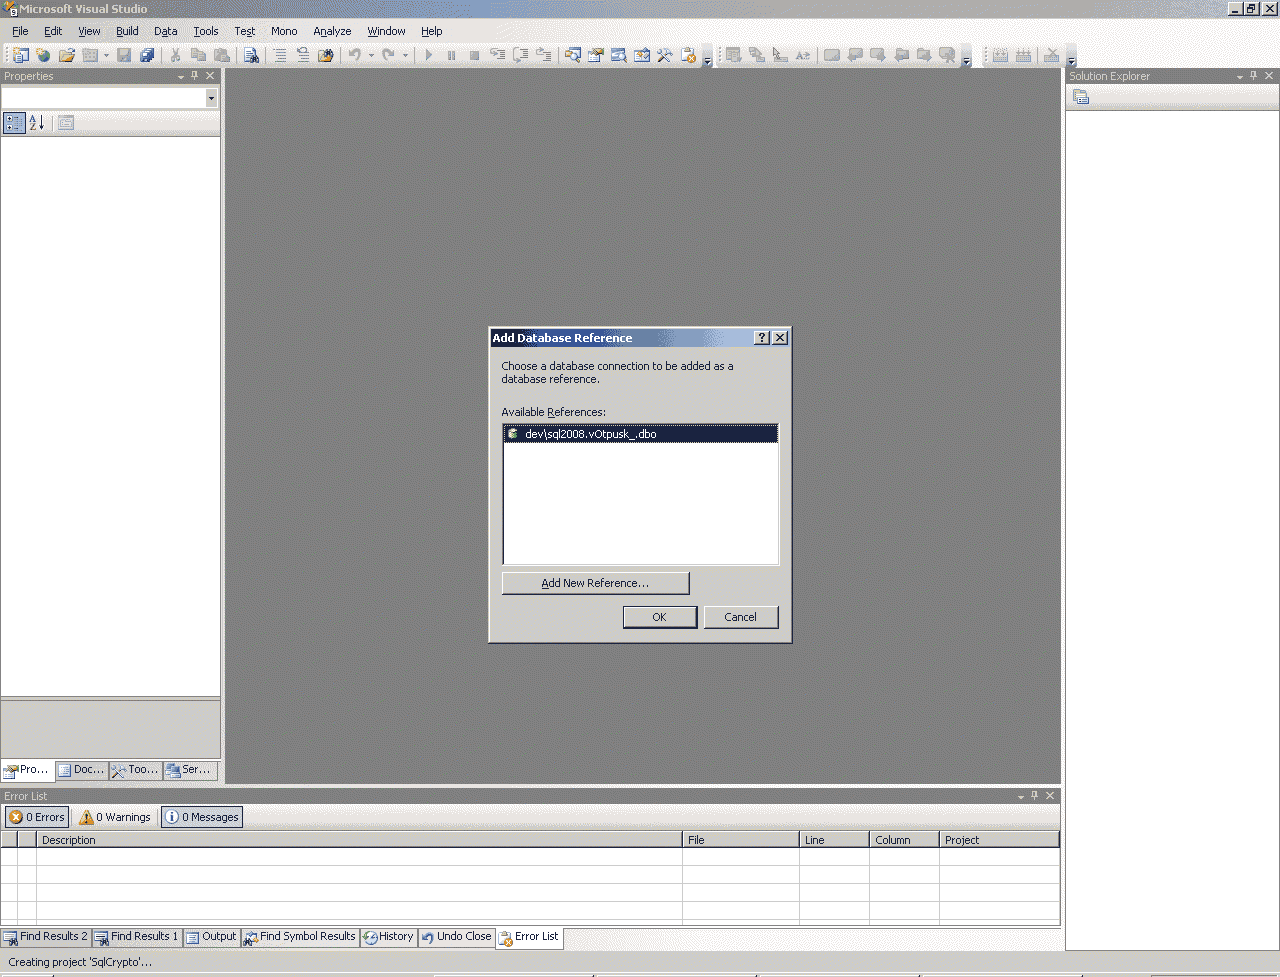The image size is (1280, 977).
Task: Close the Error List panel
Action: [1050, 796]
